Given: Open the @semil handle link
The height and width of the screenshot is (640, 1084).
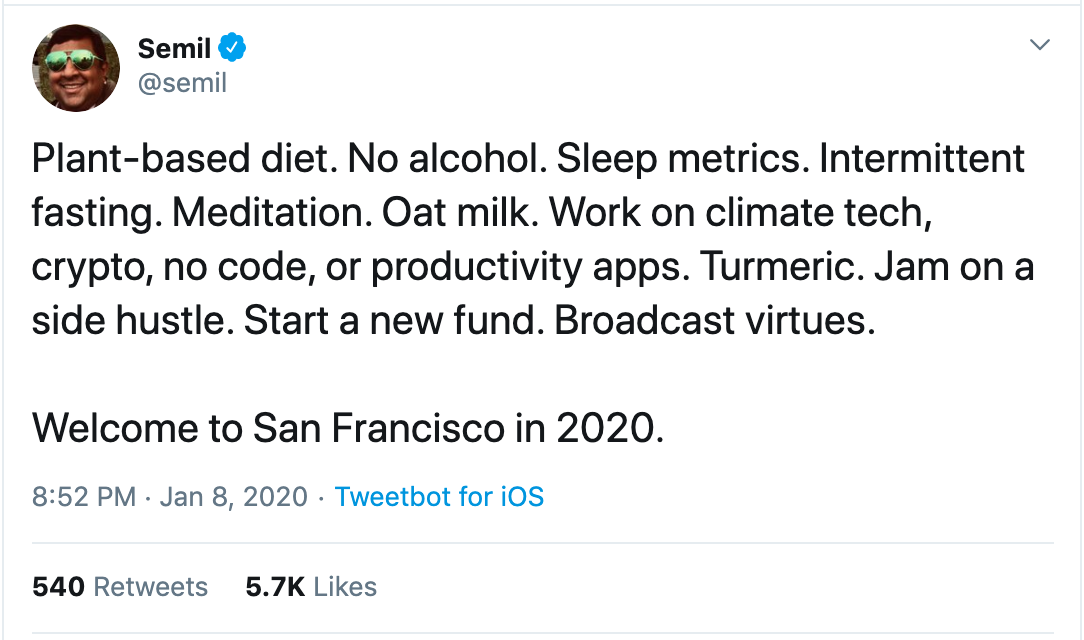Looking at the screenshot, I should [182, 83].
